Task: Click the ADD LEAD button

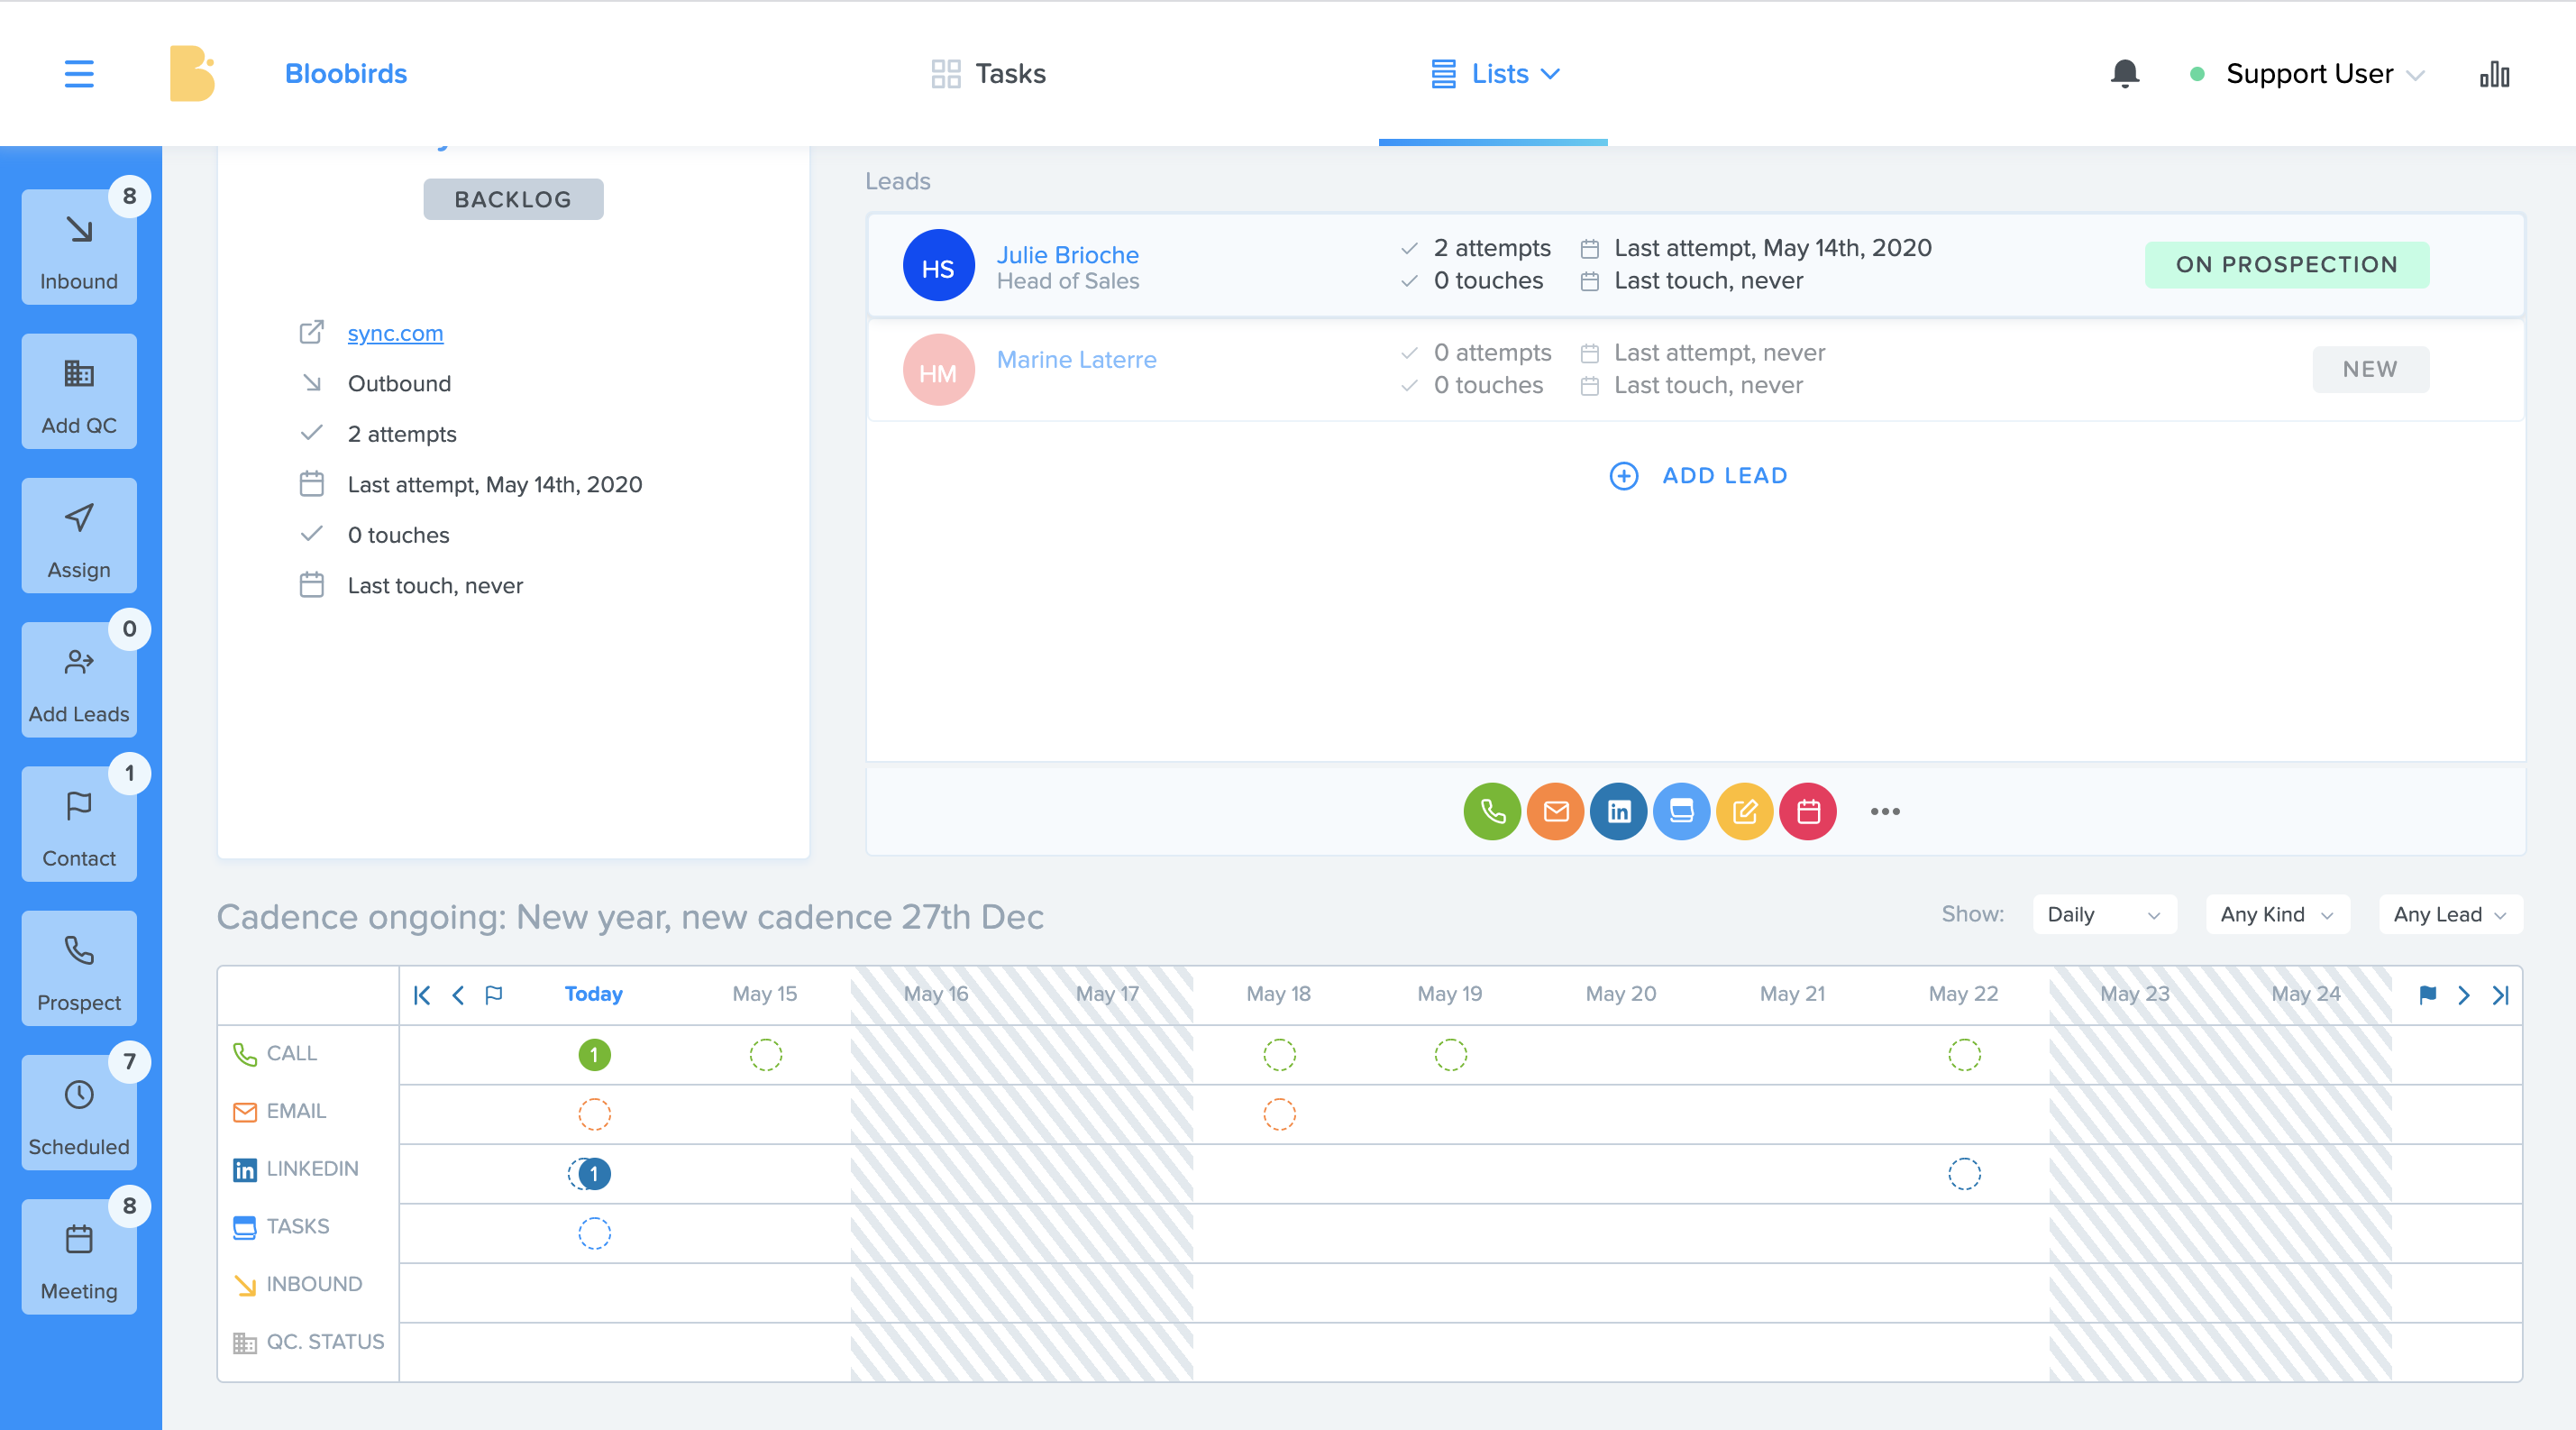Action: click(1698, 476)
